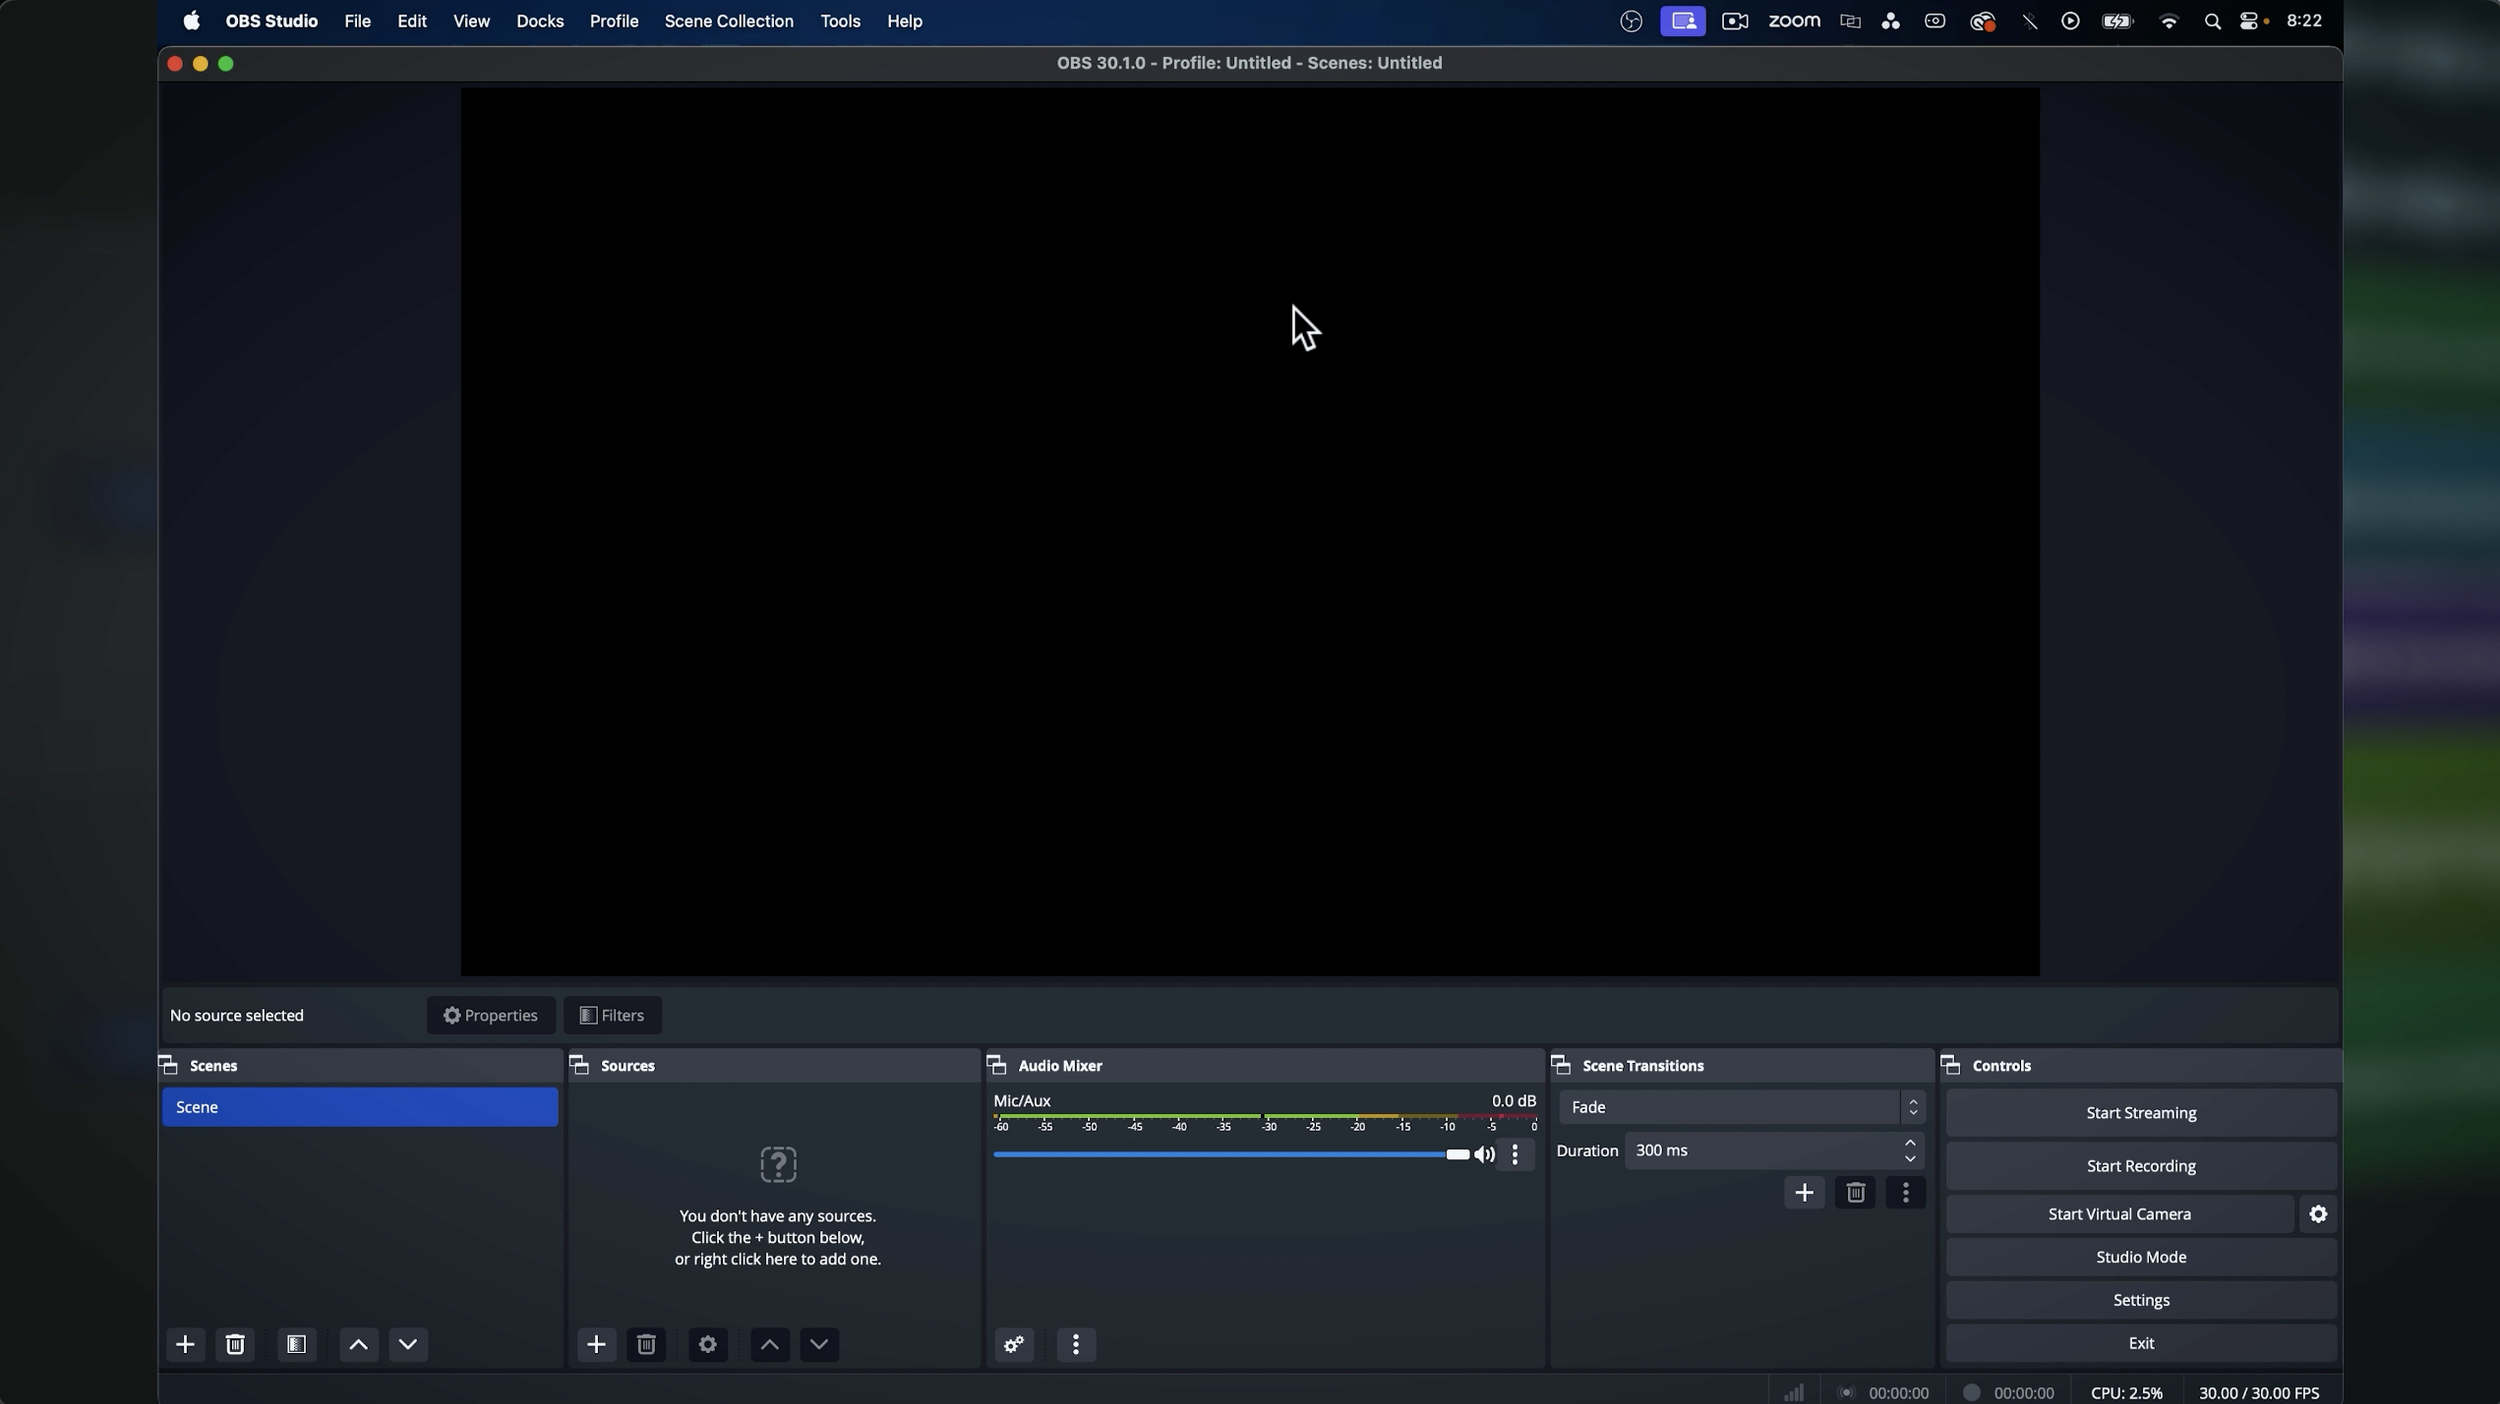Image resolution: width=2500 pixels, height=1404 pixels.
Task: Remove selected scene with trash icon
Action: [236, 1345]
